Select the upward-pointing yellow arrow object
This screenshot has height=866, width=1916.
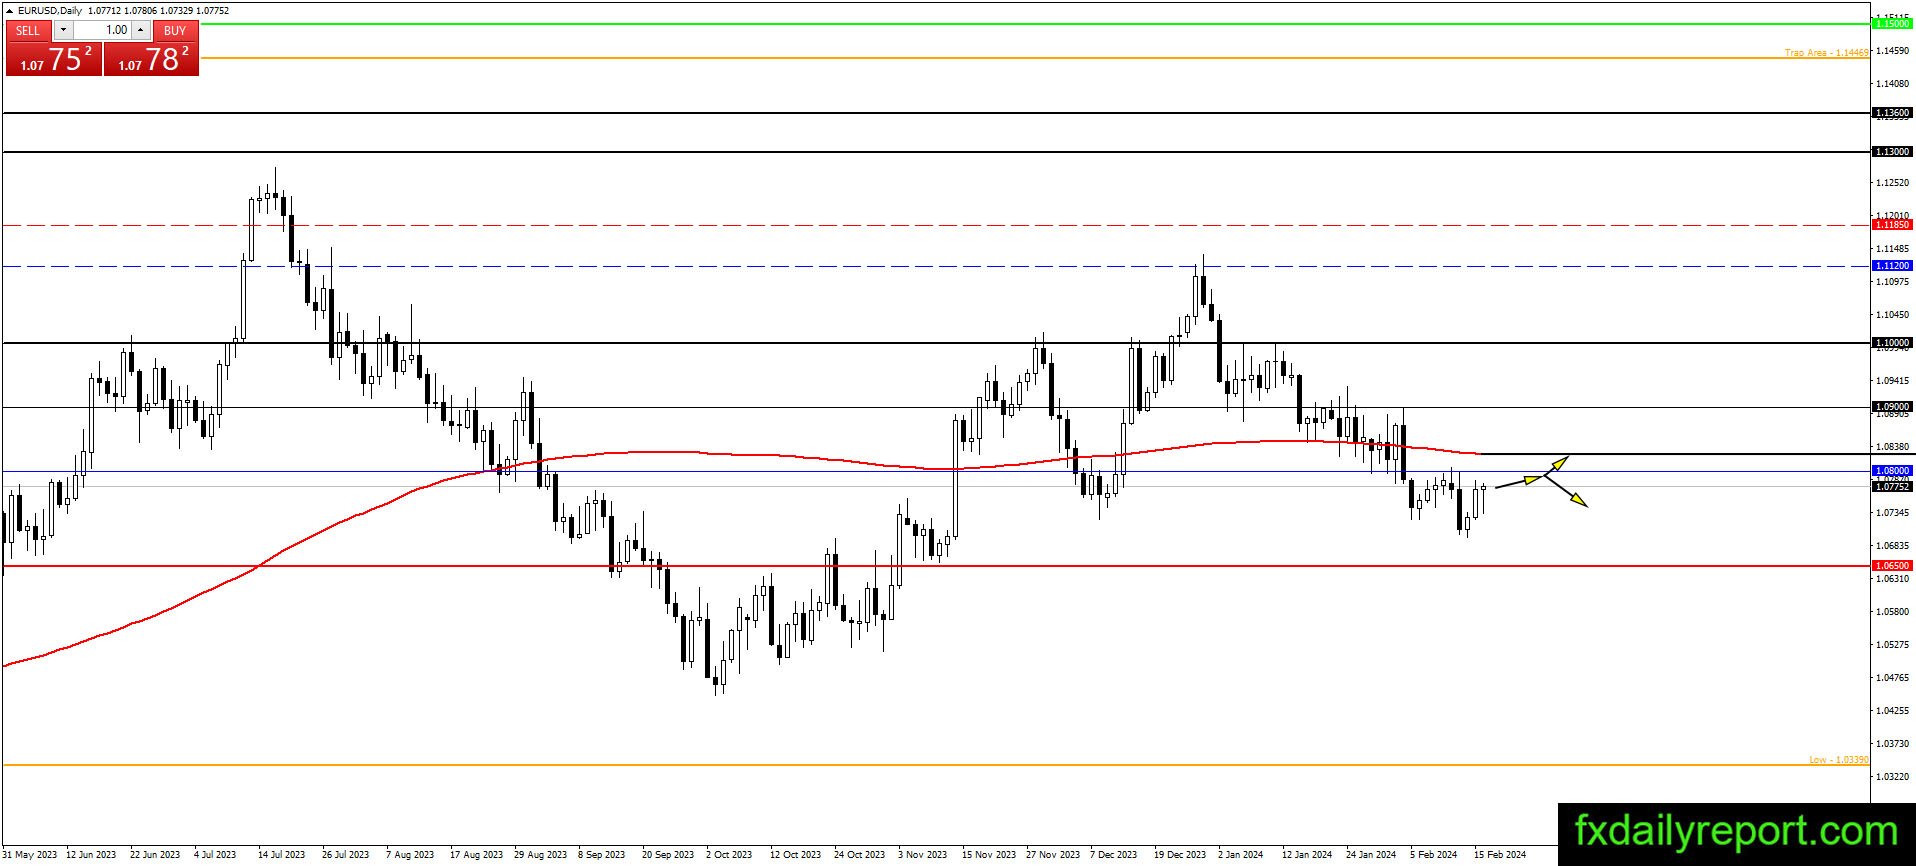[1557, 464]
